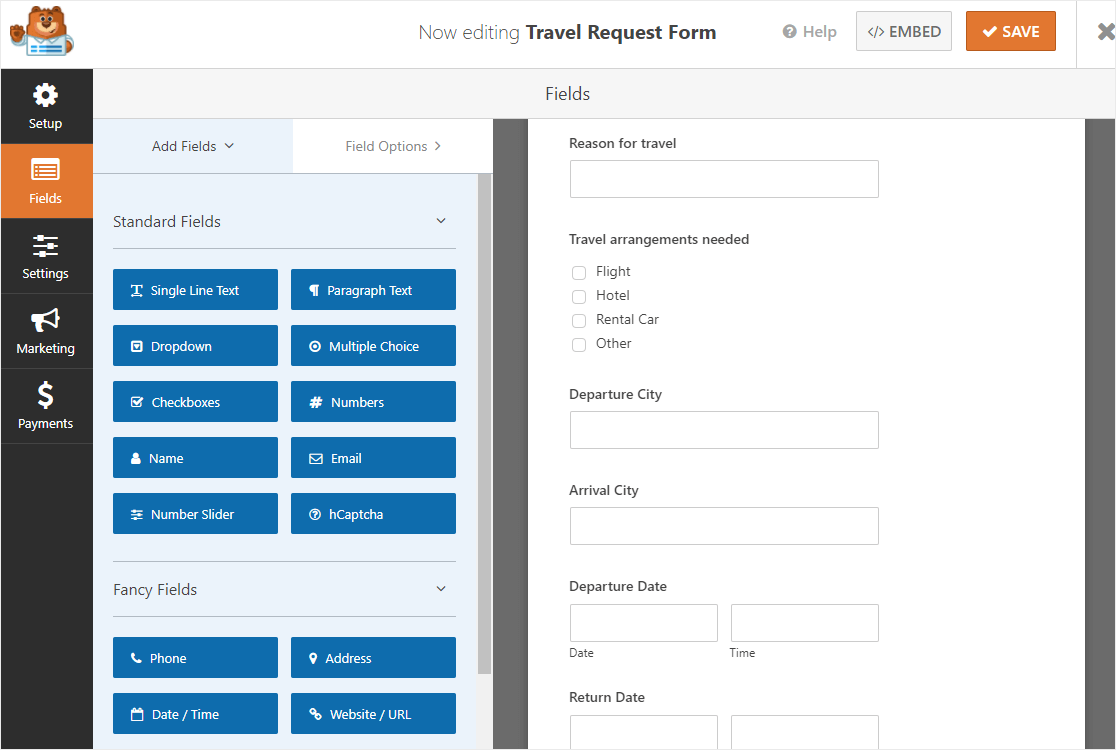Collapse the Fancy Fields section chevron
The width and height of the screenshot is (1116, 750).
441,589
